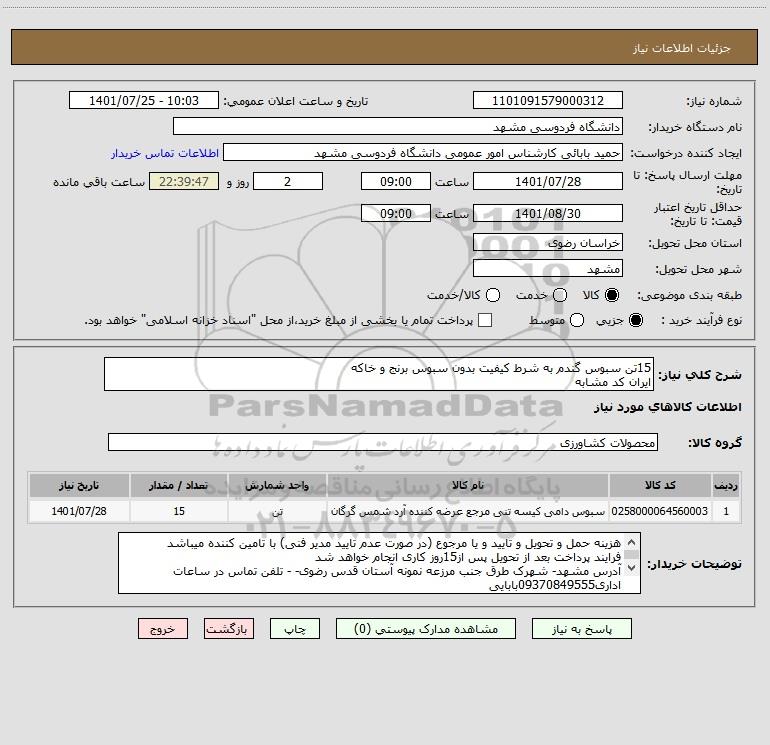Select the جزیی purchase type radio
Viewport: 770px width, 745px height.
tap(635, 320)
